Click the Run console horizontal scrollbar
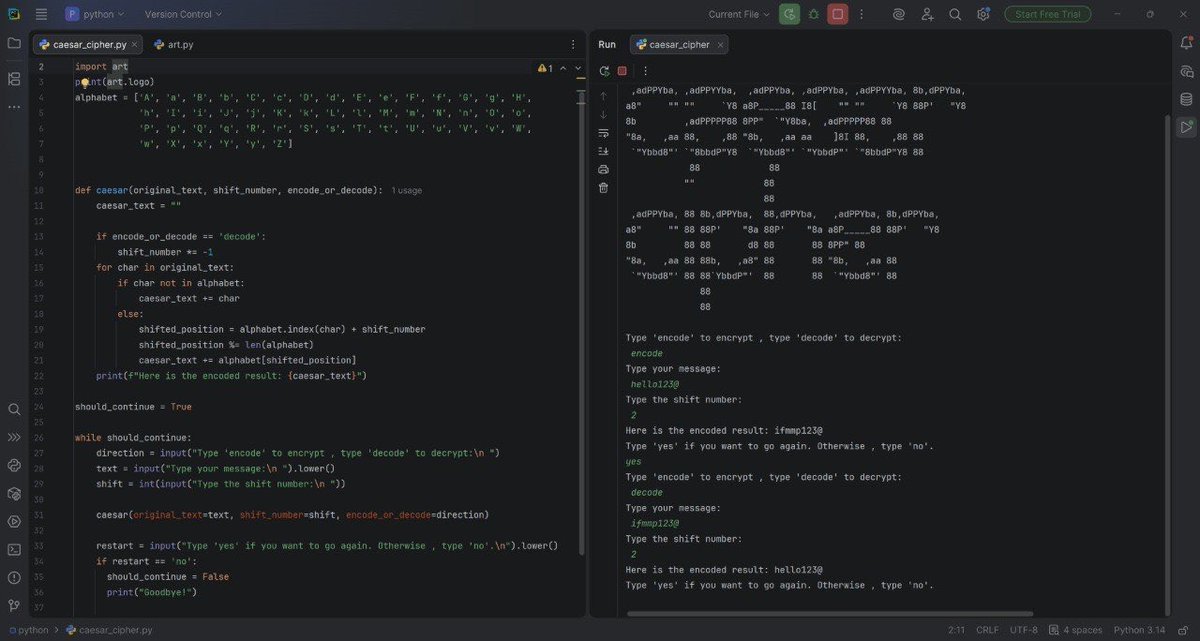Viewport: 1200px width, 641px height. click(x=828, y=614)
